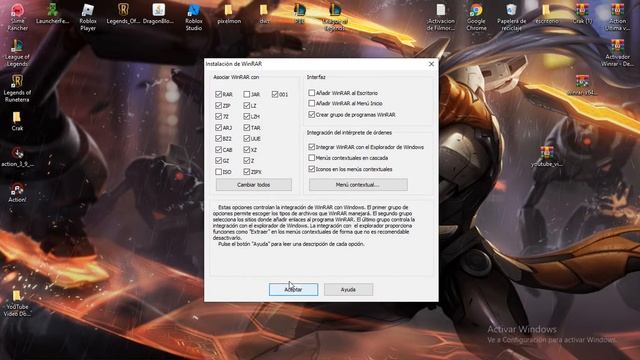Open the YouTube Video Do... folder
The height and width of the screenshot is (360, 640).
point(17,304)
